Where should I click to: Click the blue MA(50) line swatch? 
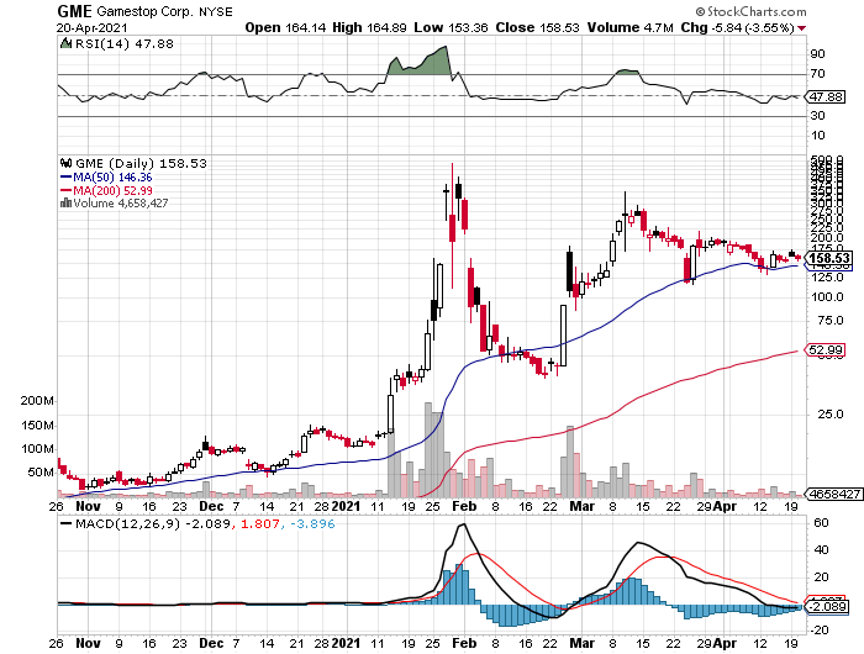[x=66, y=177]
